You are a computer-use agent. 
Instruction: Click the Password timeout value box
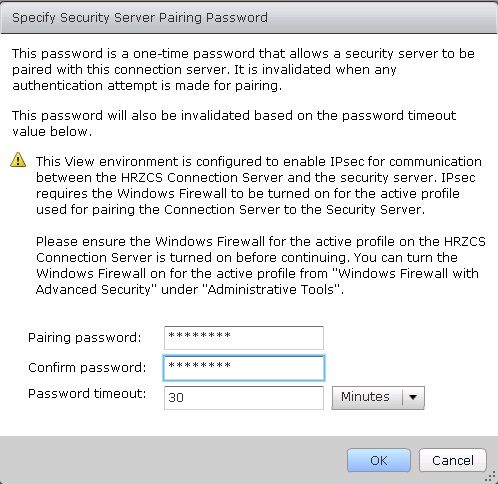[244, 398]
